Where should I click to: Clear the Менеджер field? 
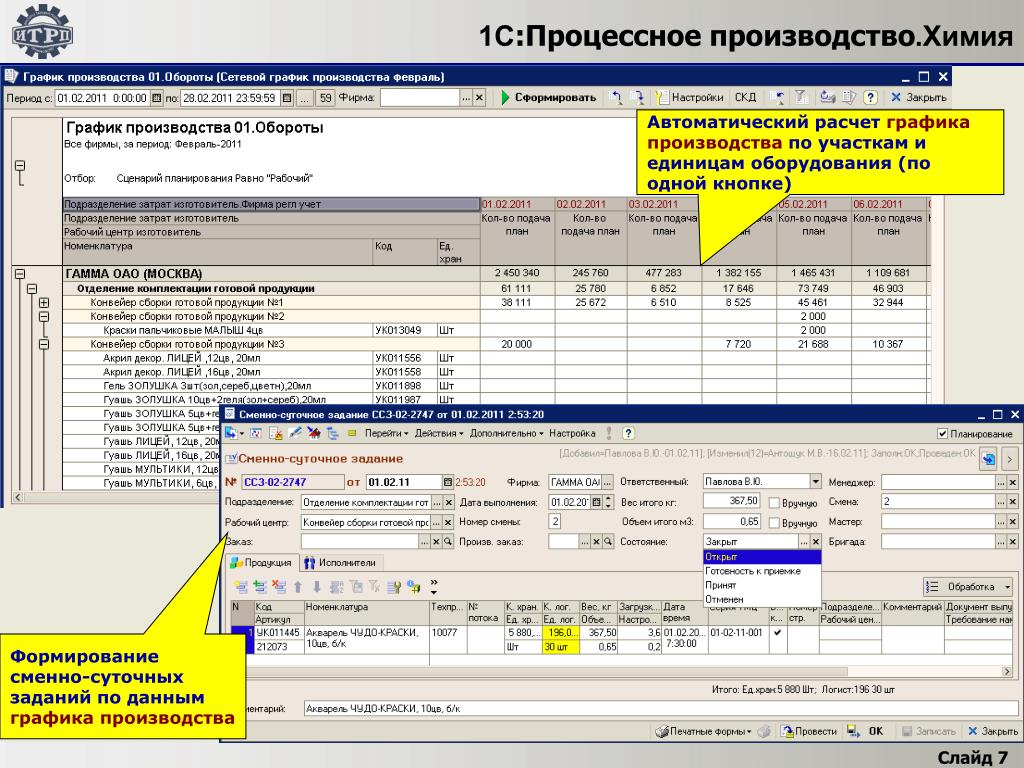pos(1012,482)
